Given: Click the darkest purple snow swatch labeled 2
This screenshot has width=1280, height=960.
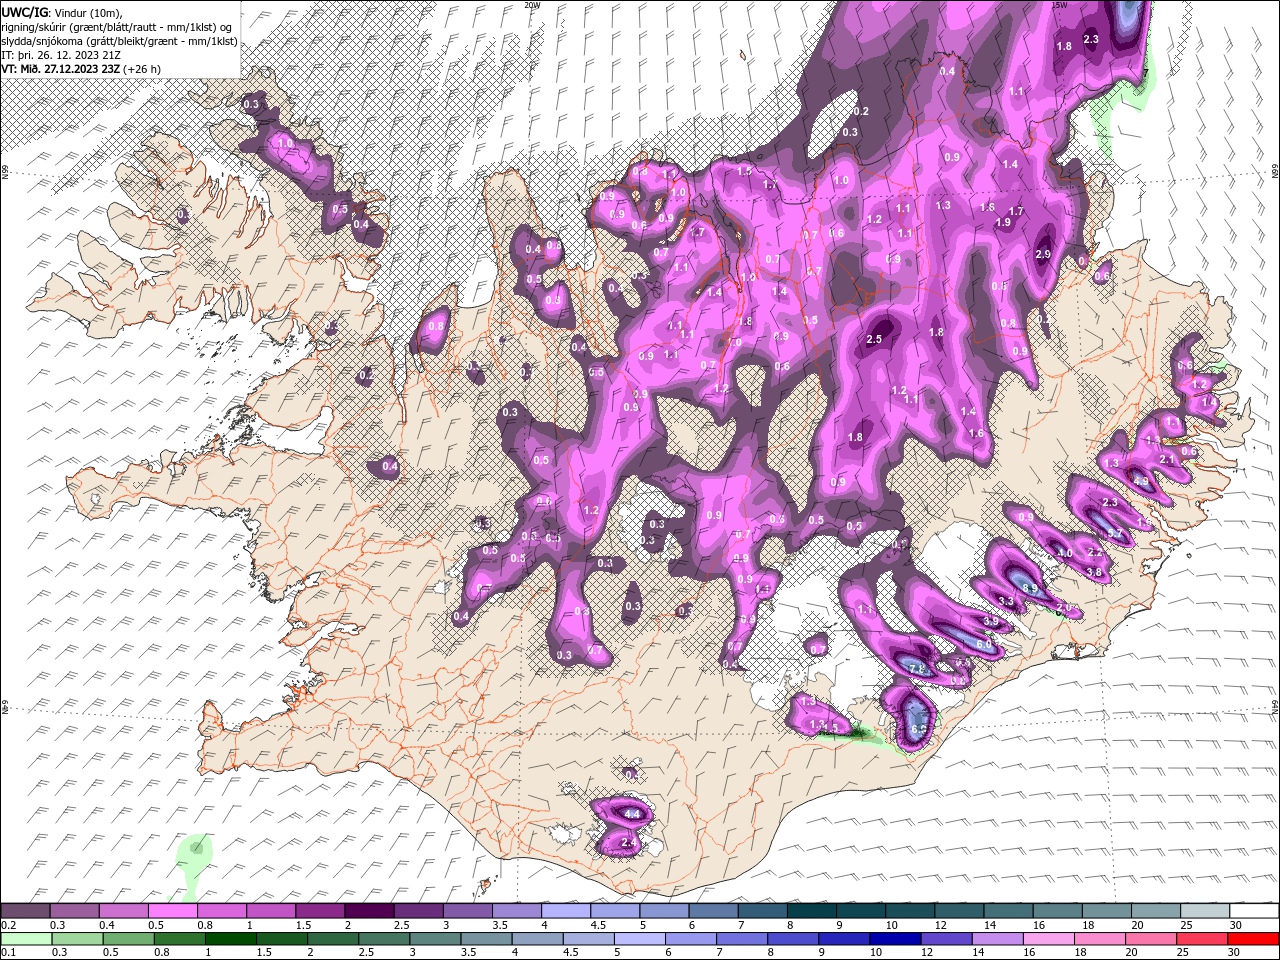Looking at the screenshot, I should 369,911.
